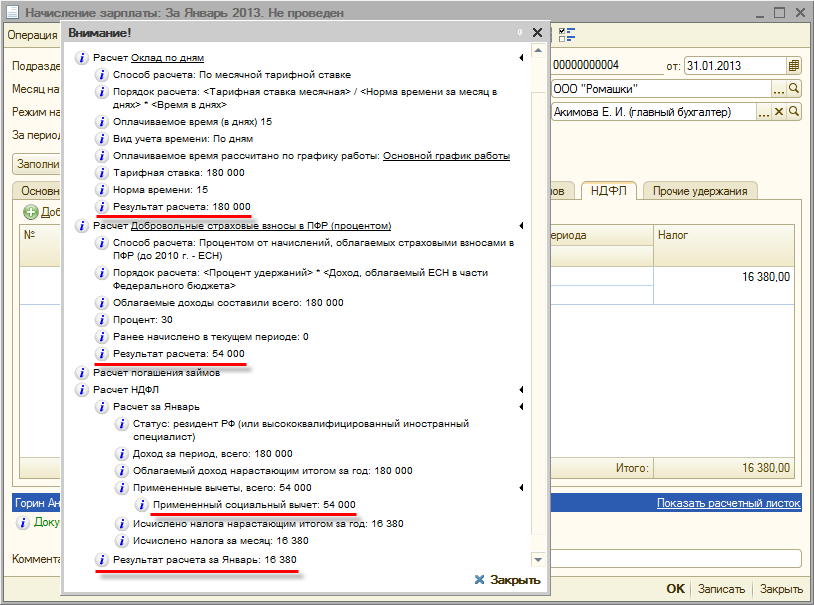Click magnifier icon beside Акимова Е. И. field

point(794,112)
